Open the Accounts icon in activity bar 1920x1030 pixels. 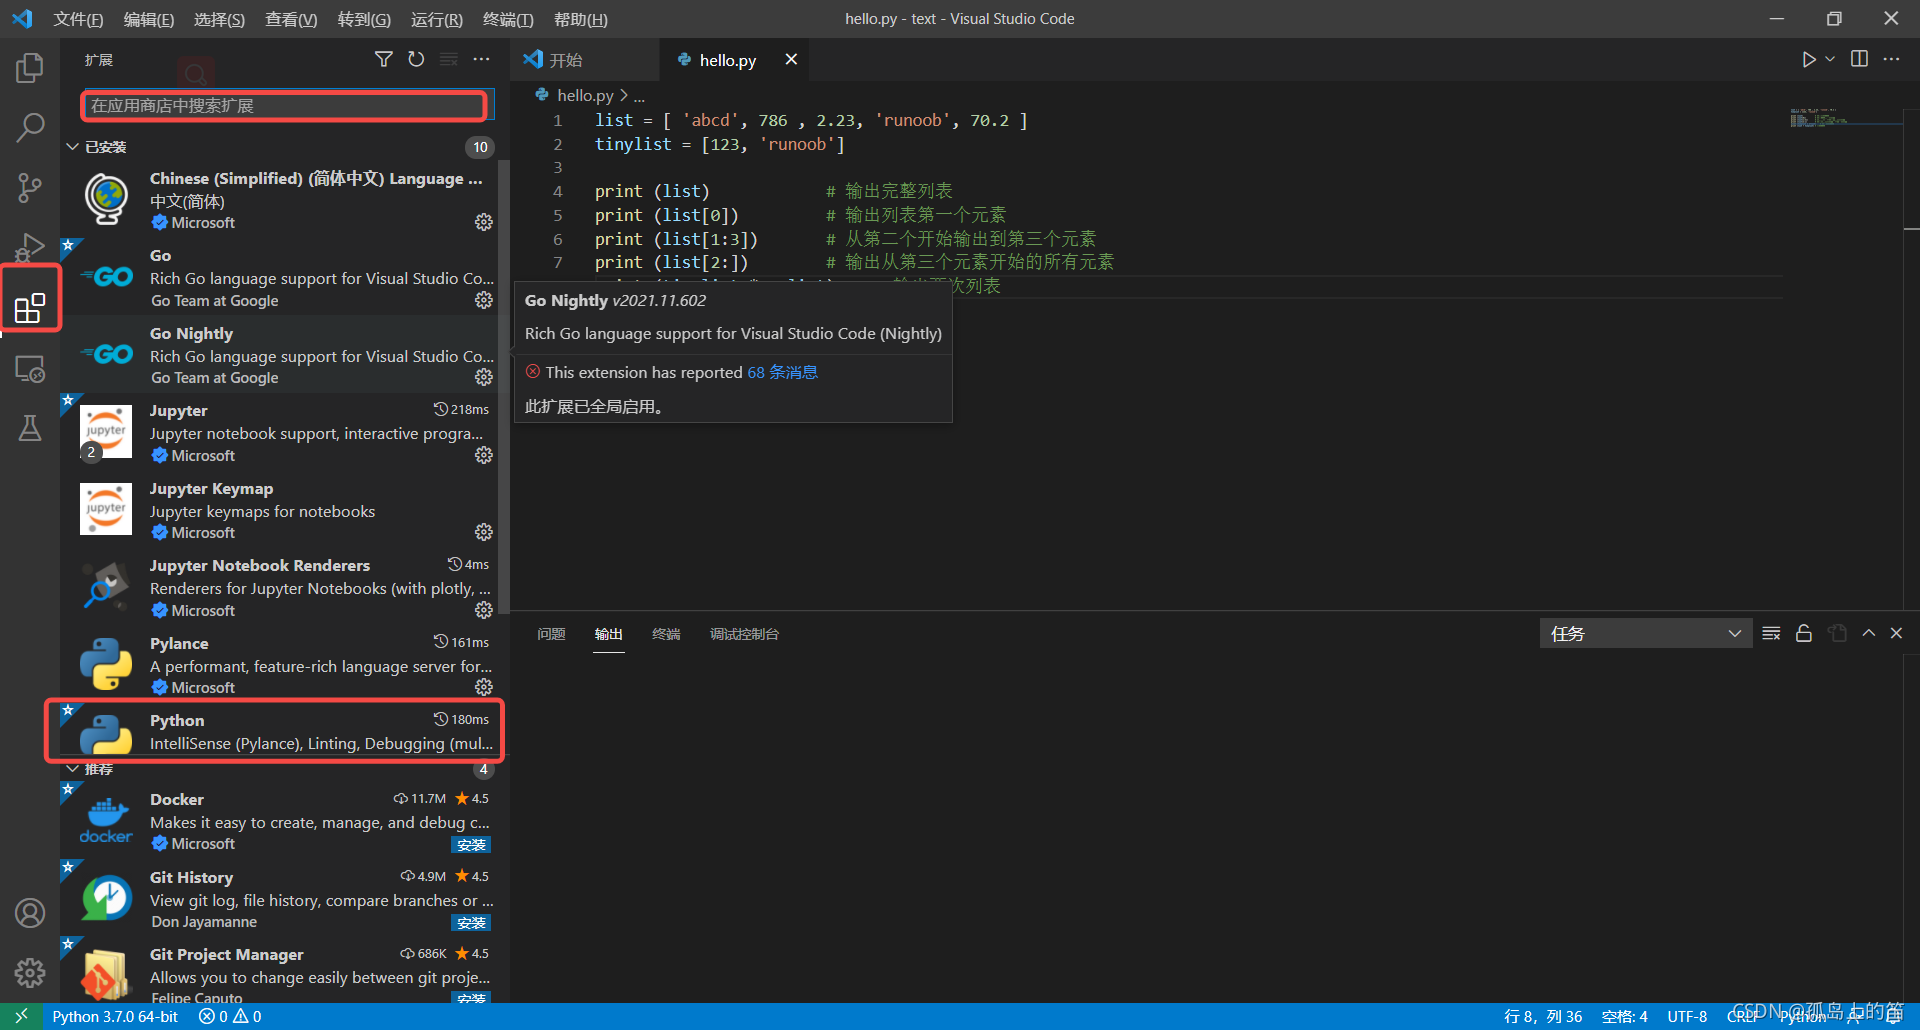point(30,913)
